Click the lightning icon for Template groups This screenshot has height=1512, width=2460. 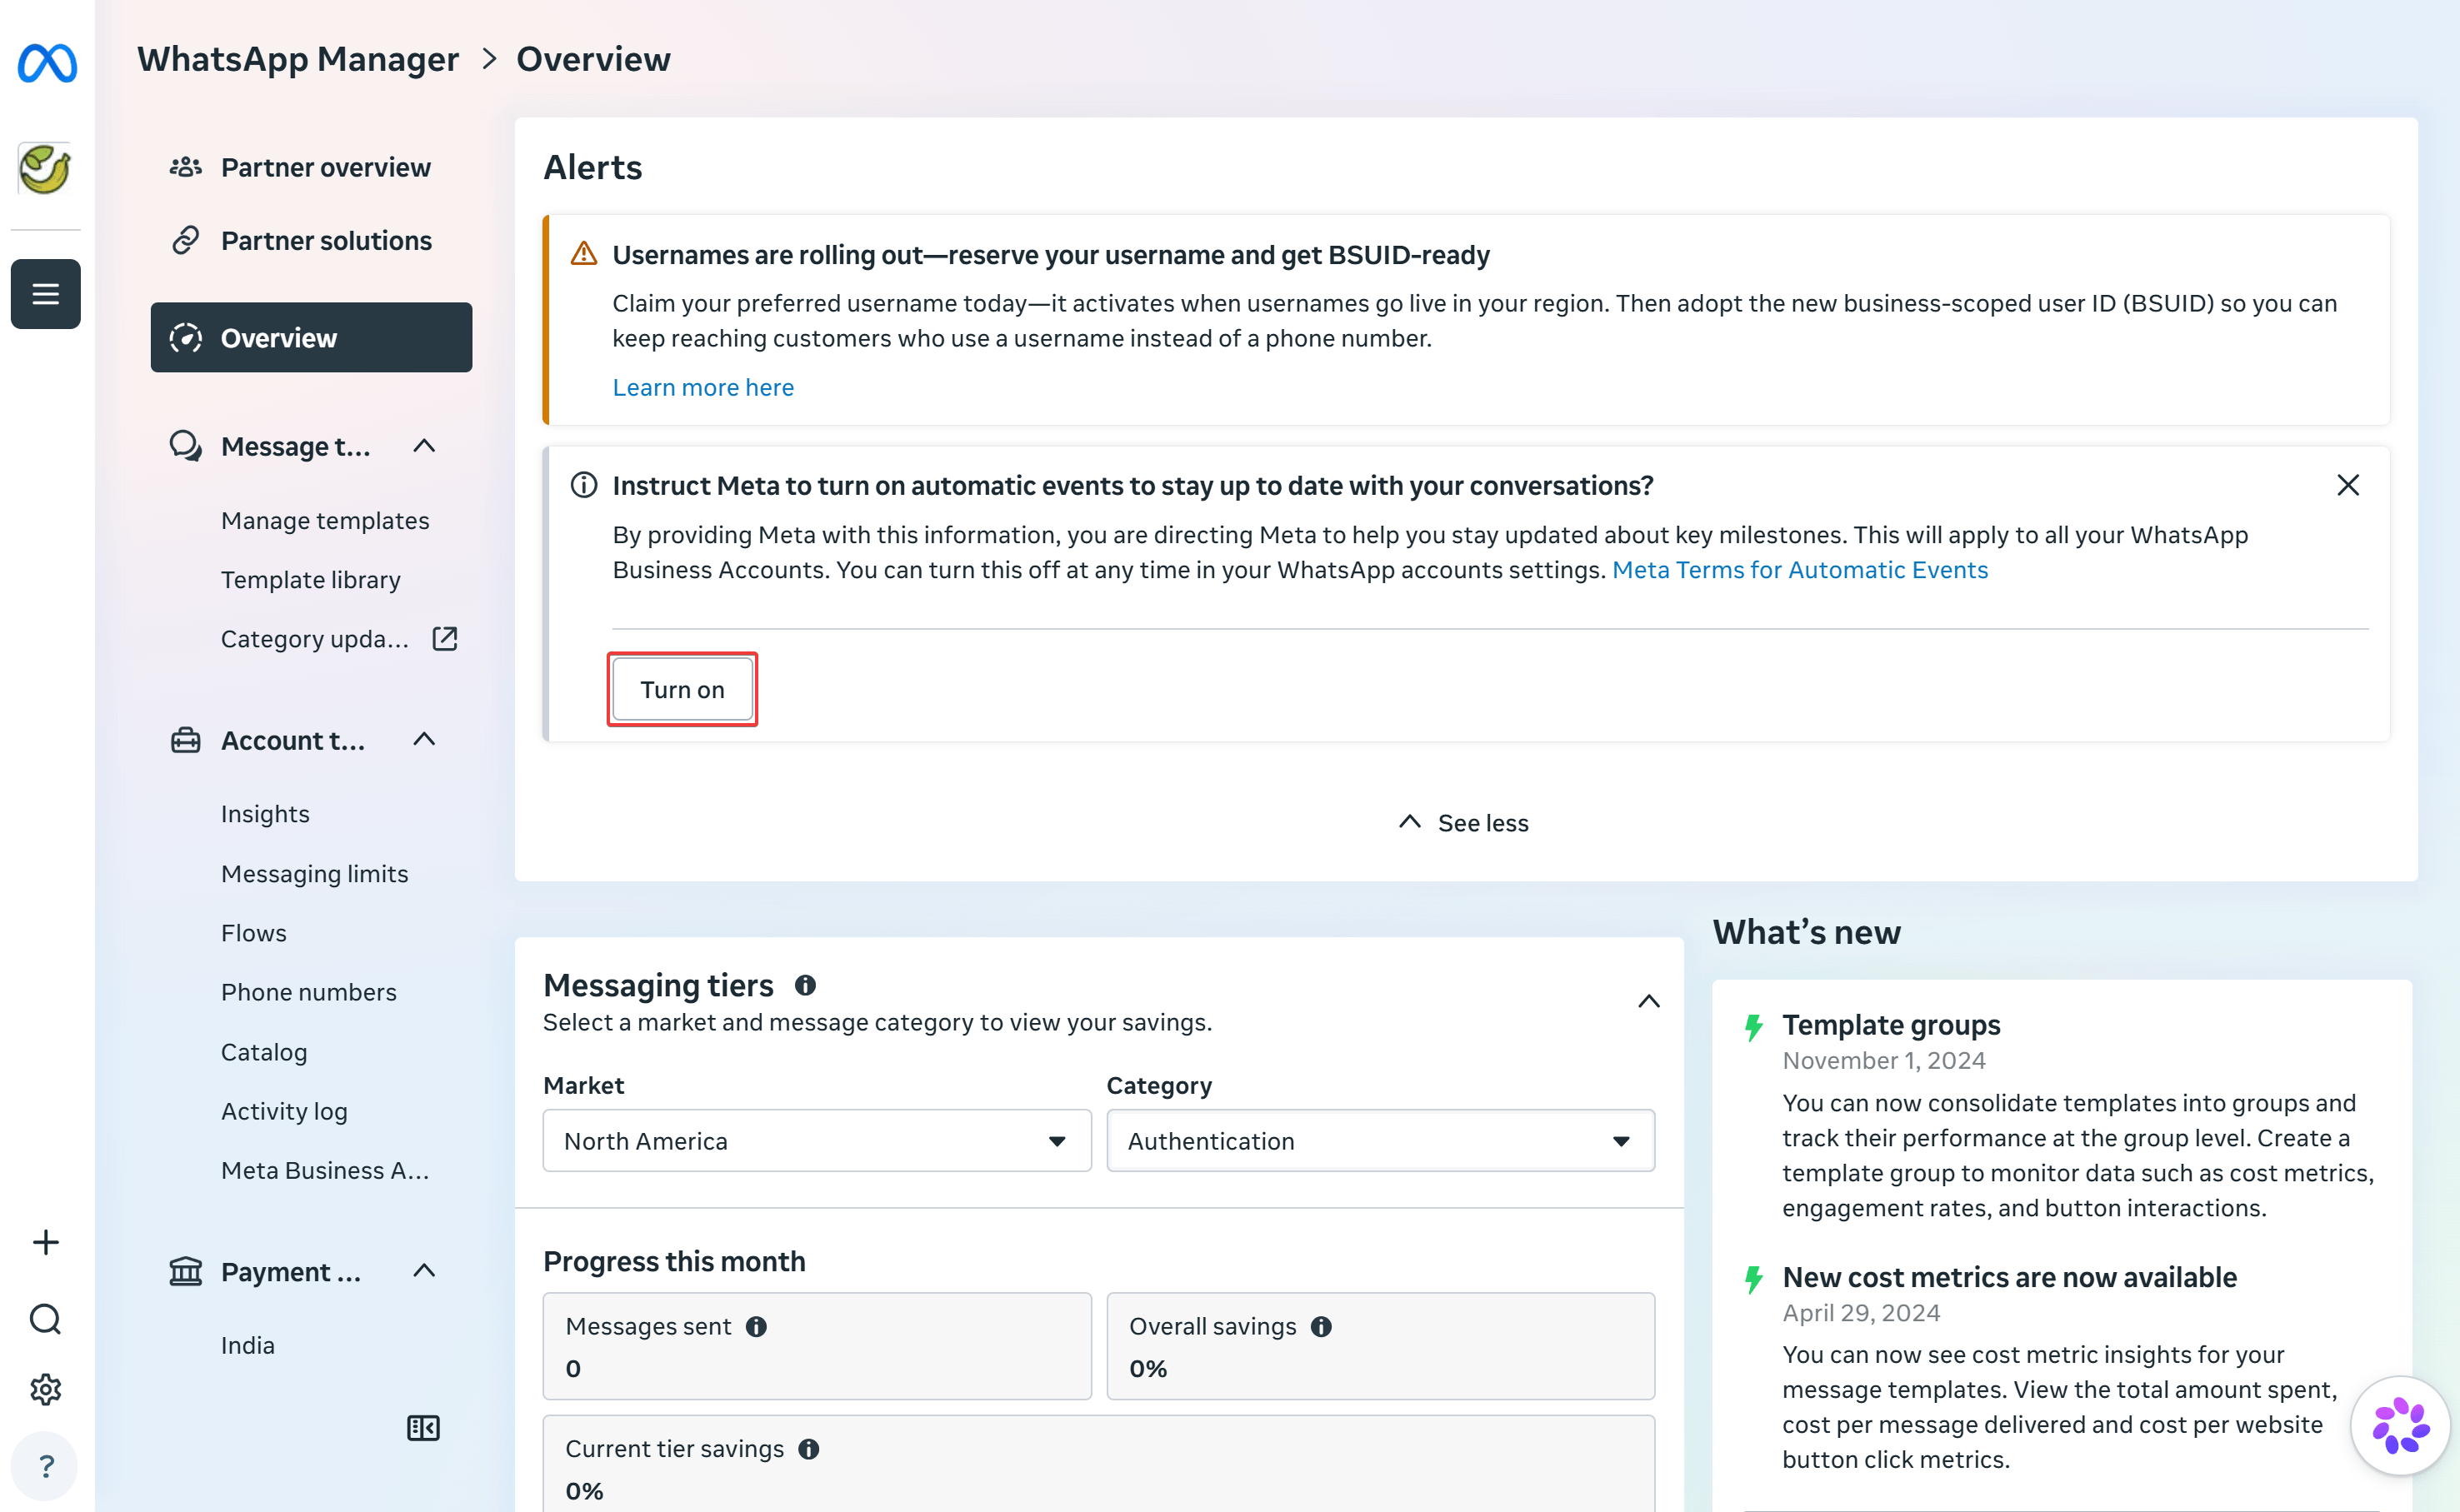[x=1754, y=1027]
